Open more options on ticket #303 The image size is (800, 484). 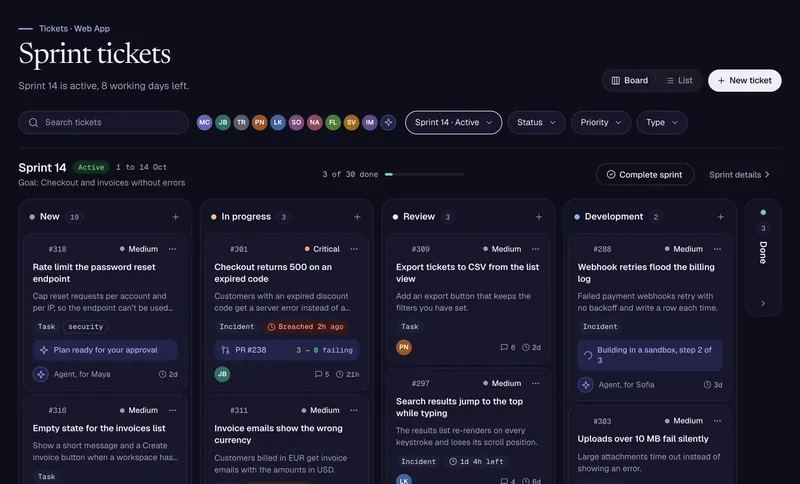tap(717, 421)
